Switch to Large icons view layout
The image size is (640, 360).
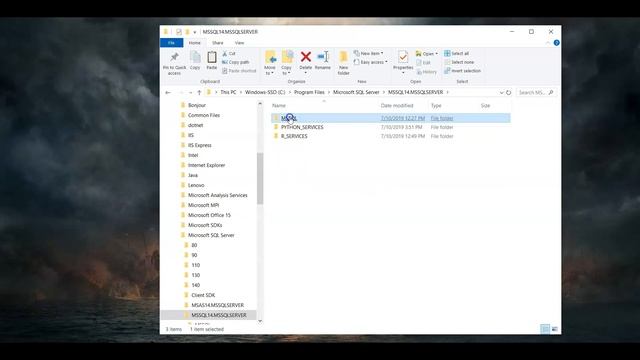pyautogui.click(x=555, y=329)
